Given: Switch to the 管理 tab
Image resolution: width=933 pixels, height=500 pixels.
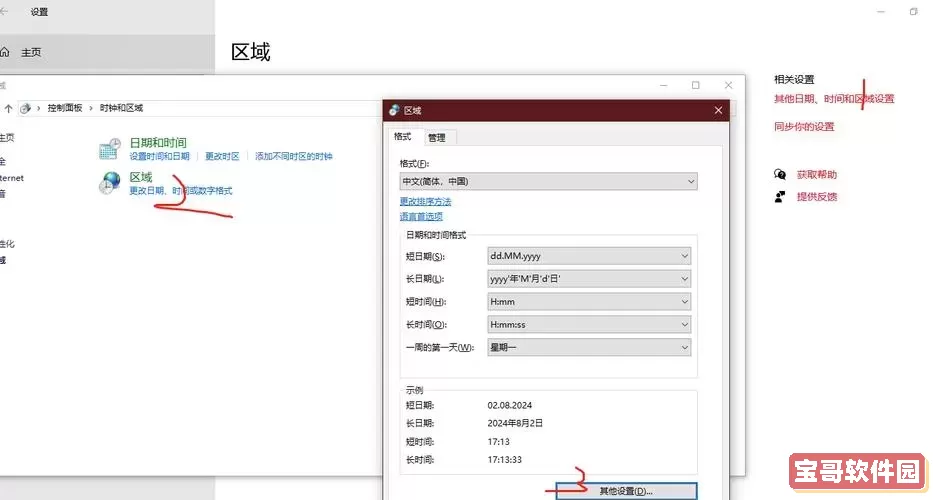Looking at the screenshot, I should click(x=436, y=138).
